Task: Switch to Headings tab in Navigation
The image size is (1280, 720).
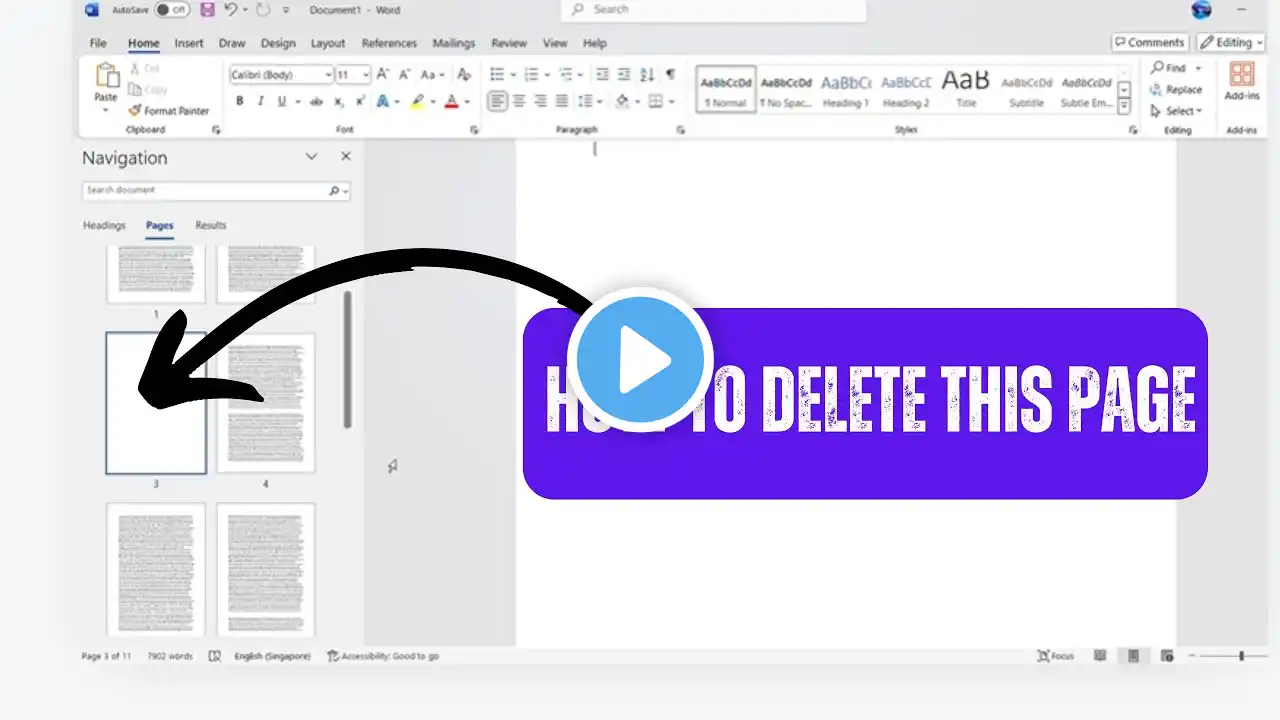Action: click(104, 225)
